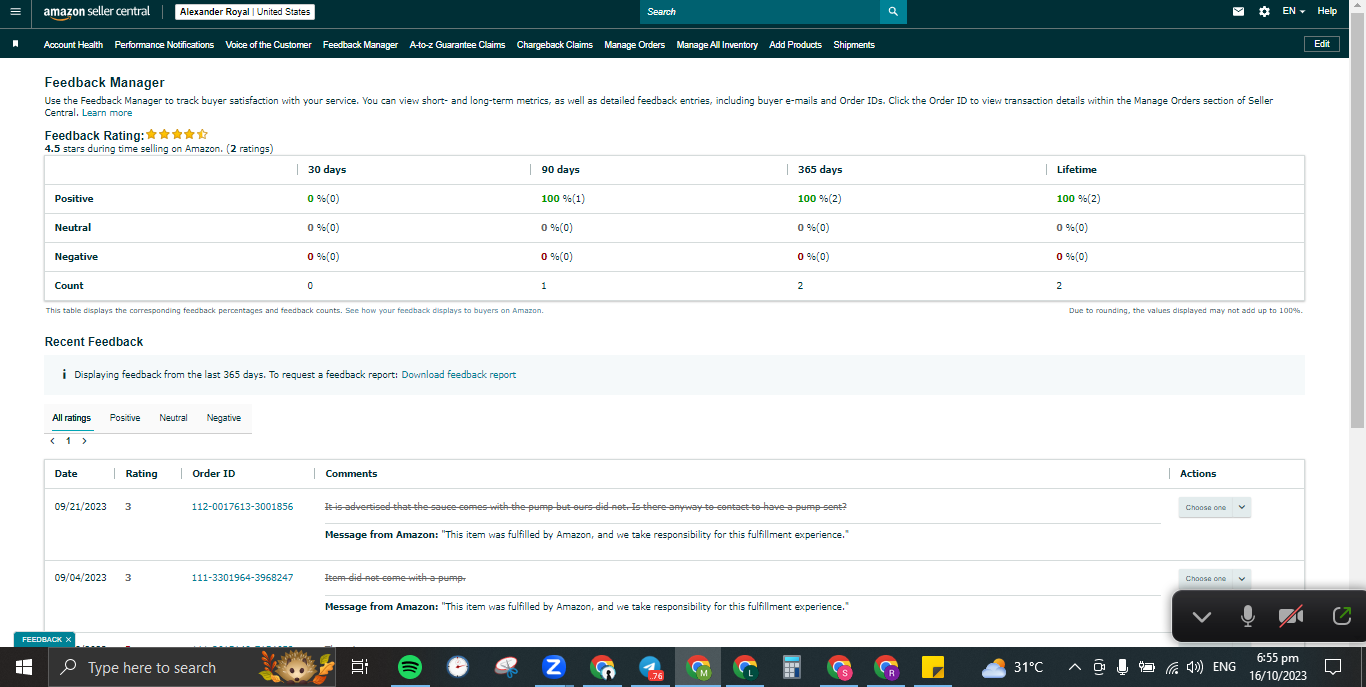Viewport: 1366px width, 687px height.
Task: Open the Windows notifications panel
Action: 1333,667
